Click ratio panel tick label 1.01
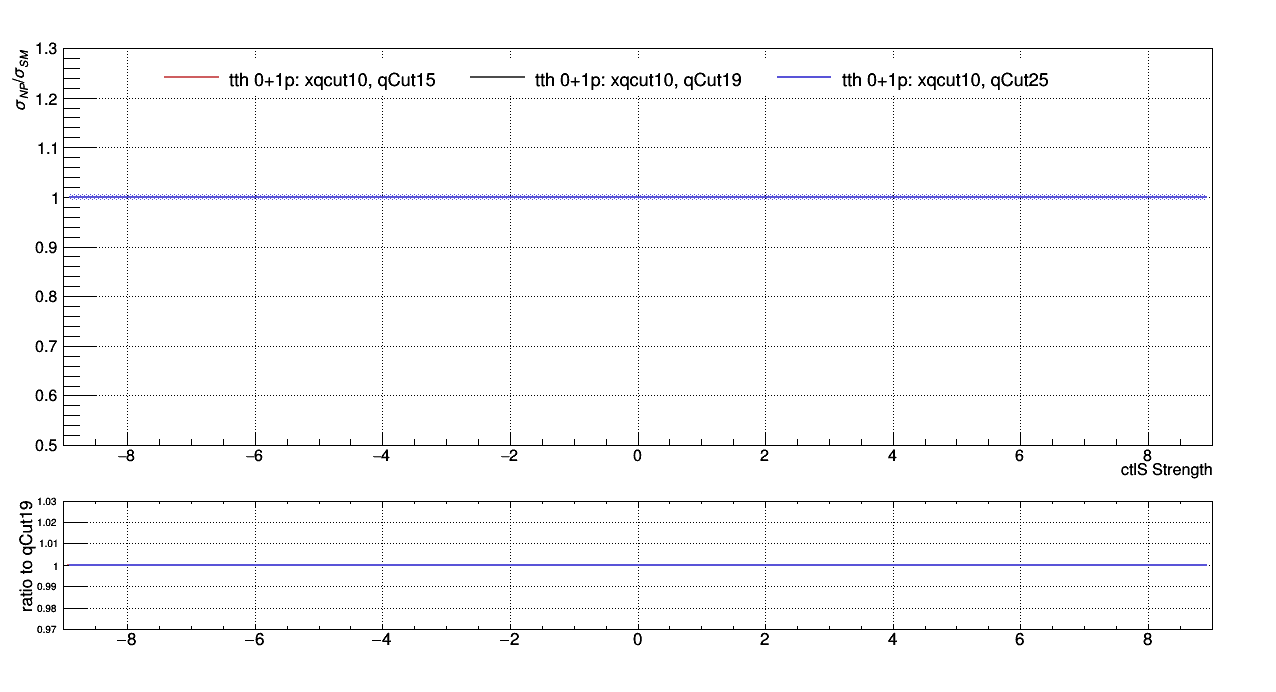1276x692 pixels. point(49,544)
